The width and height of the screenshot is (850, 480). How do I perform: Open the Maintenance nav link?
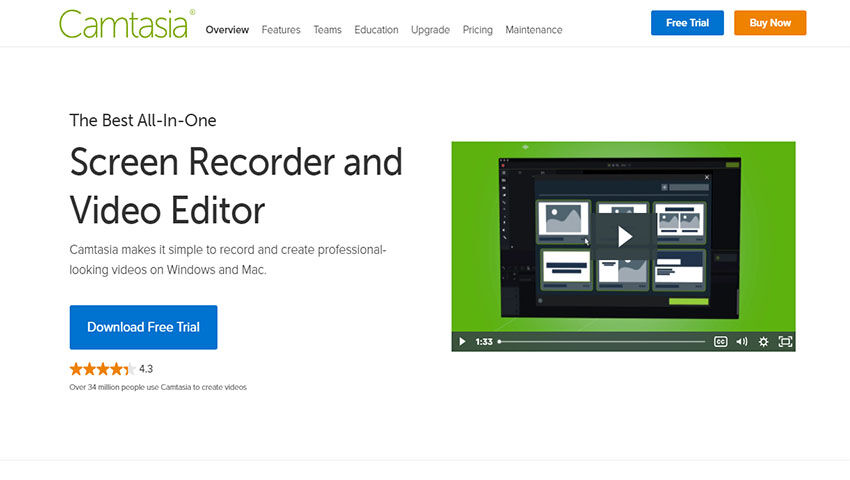[534, 30]
